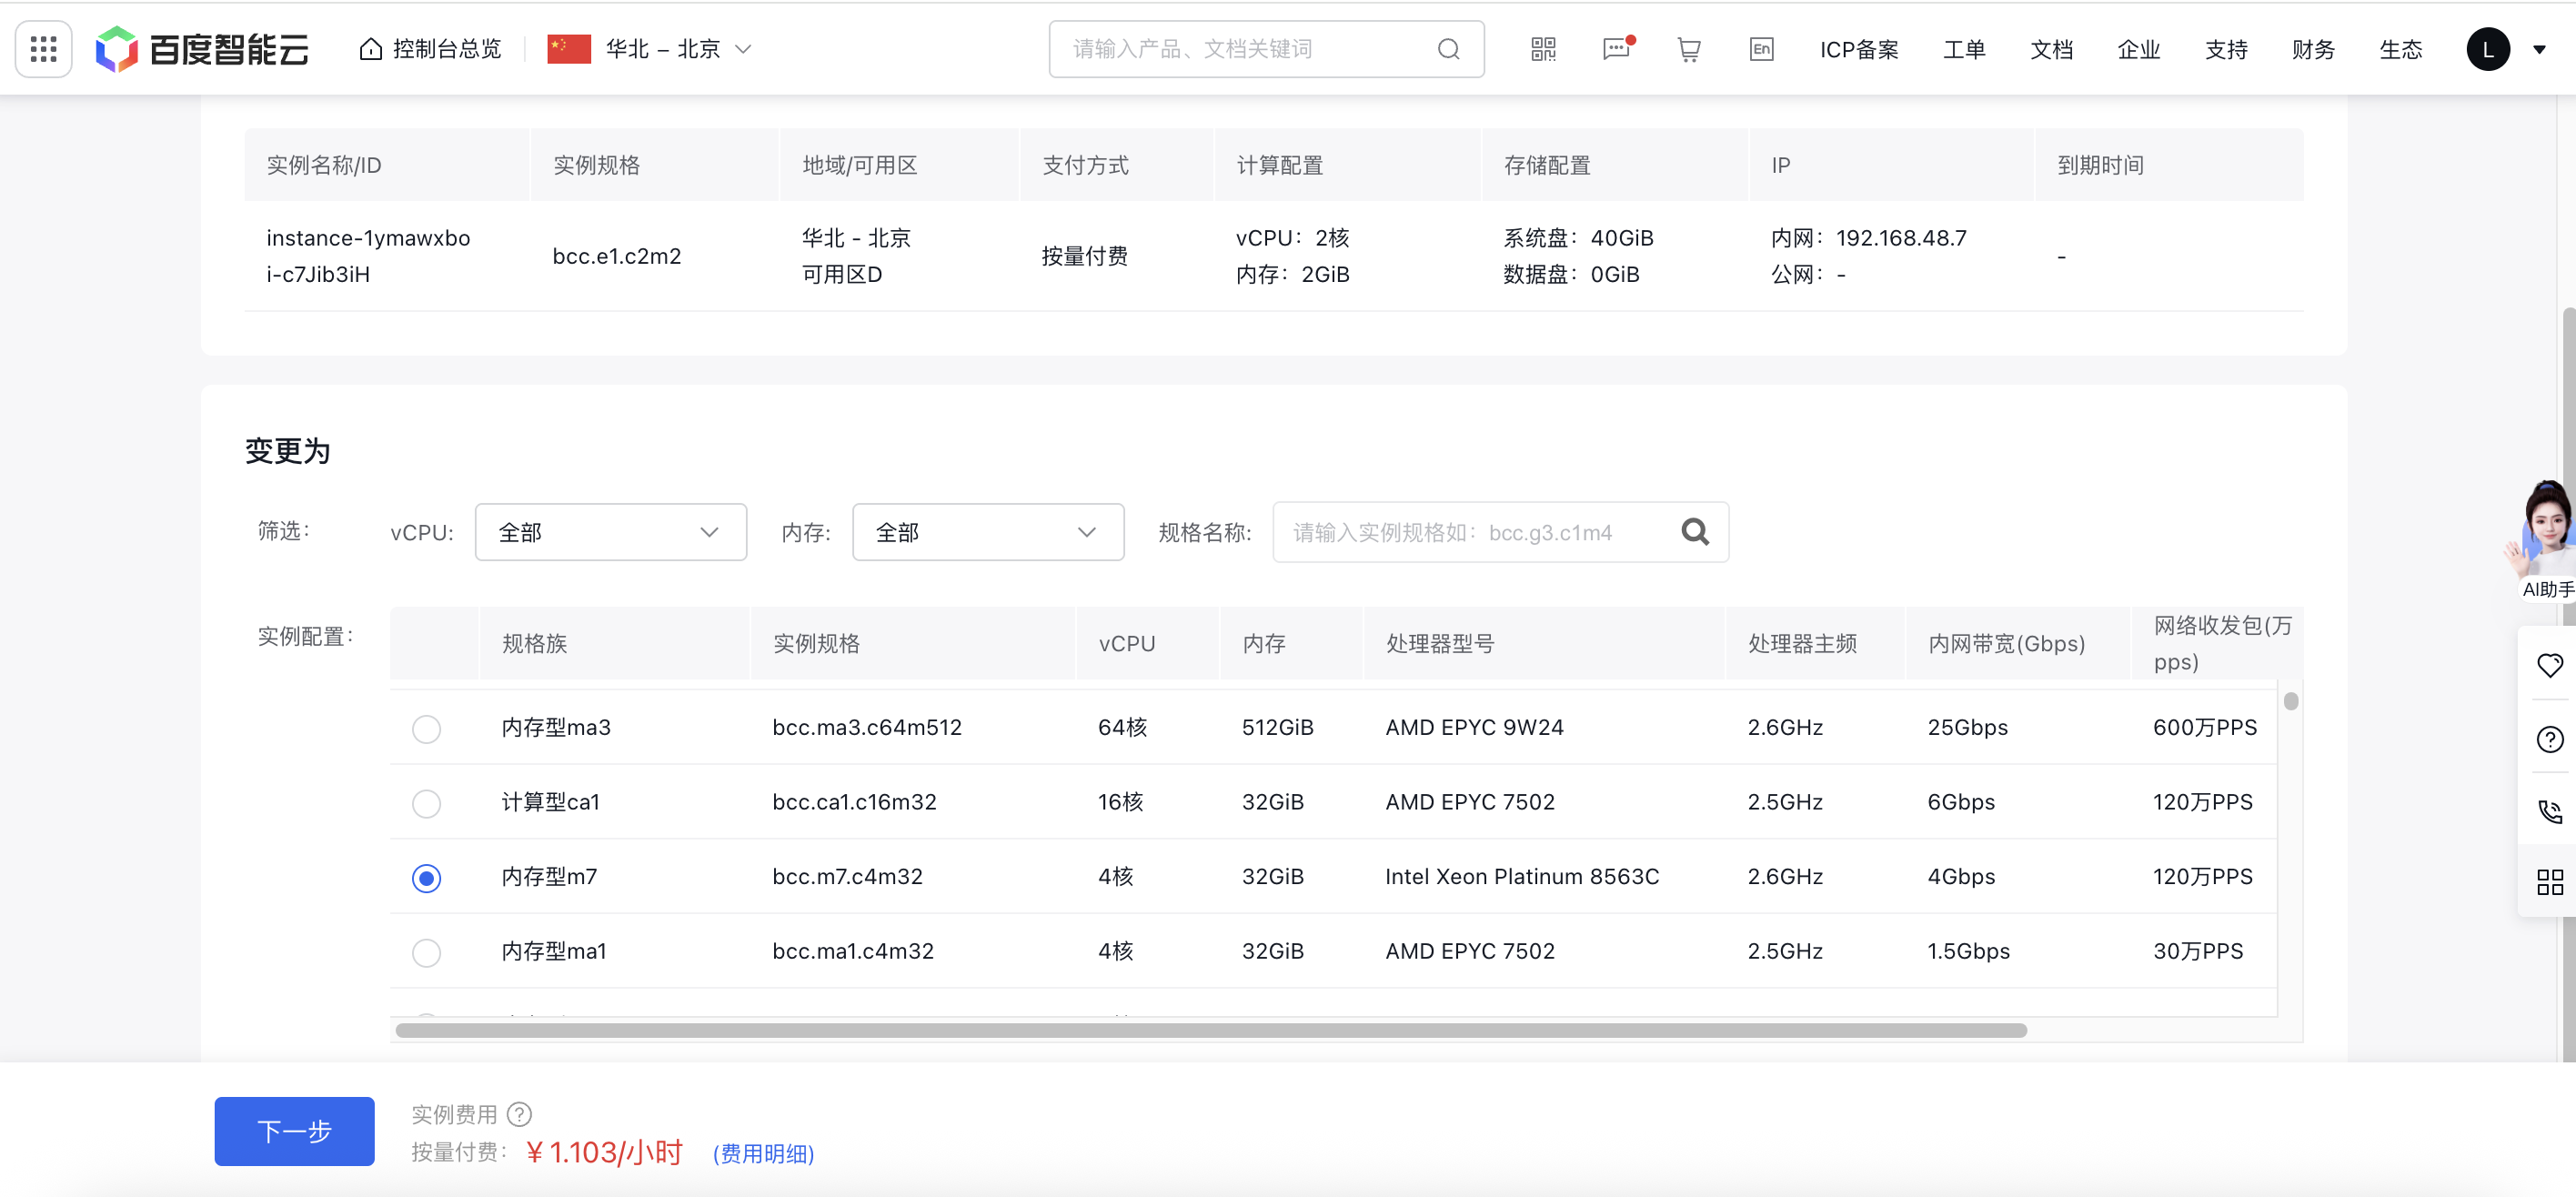Open help via the question mark icon
Viewport: 2576px width, 1197px height.
click(x=2550, y=739)
